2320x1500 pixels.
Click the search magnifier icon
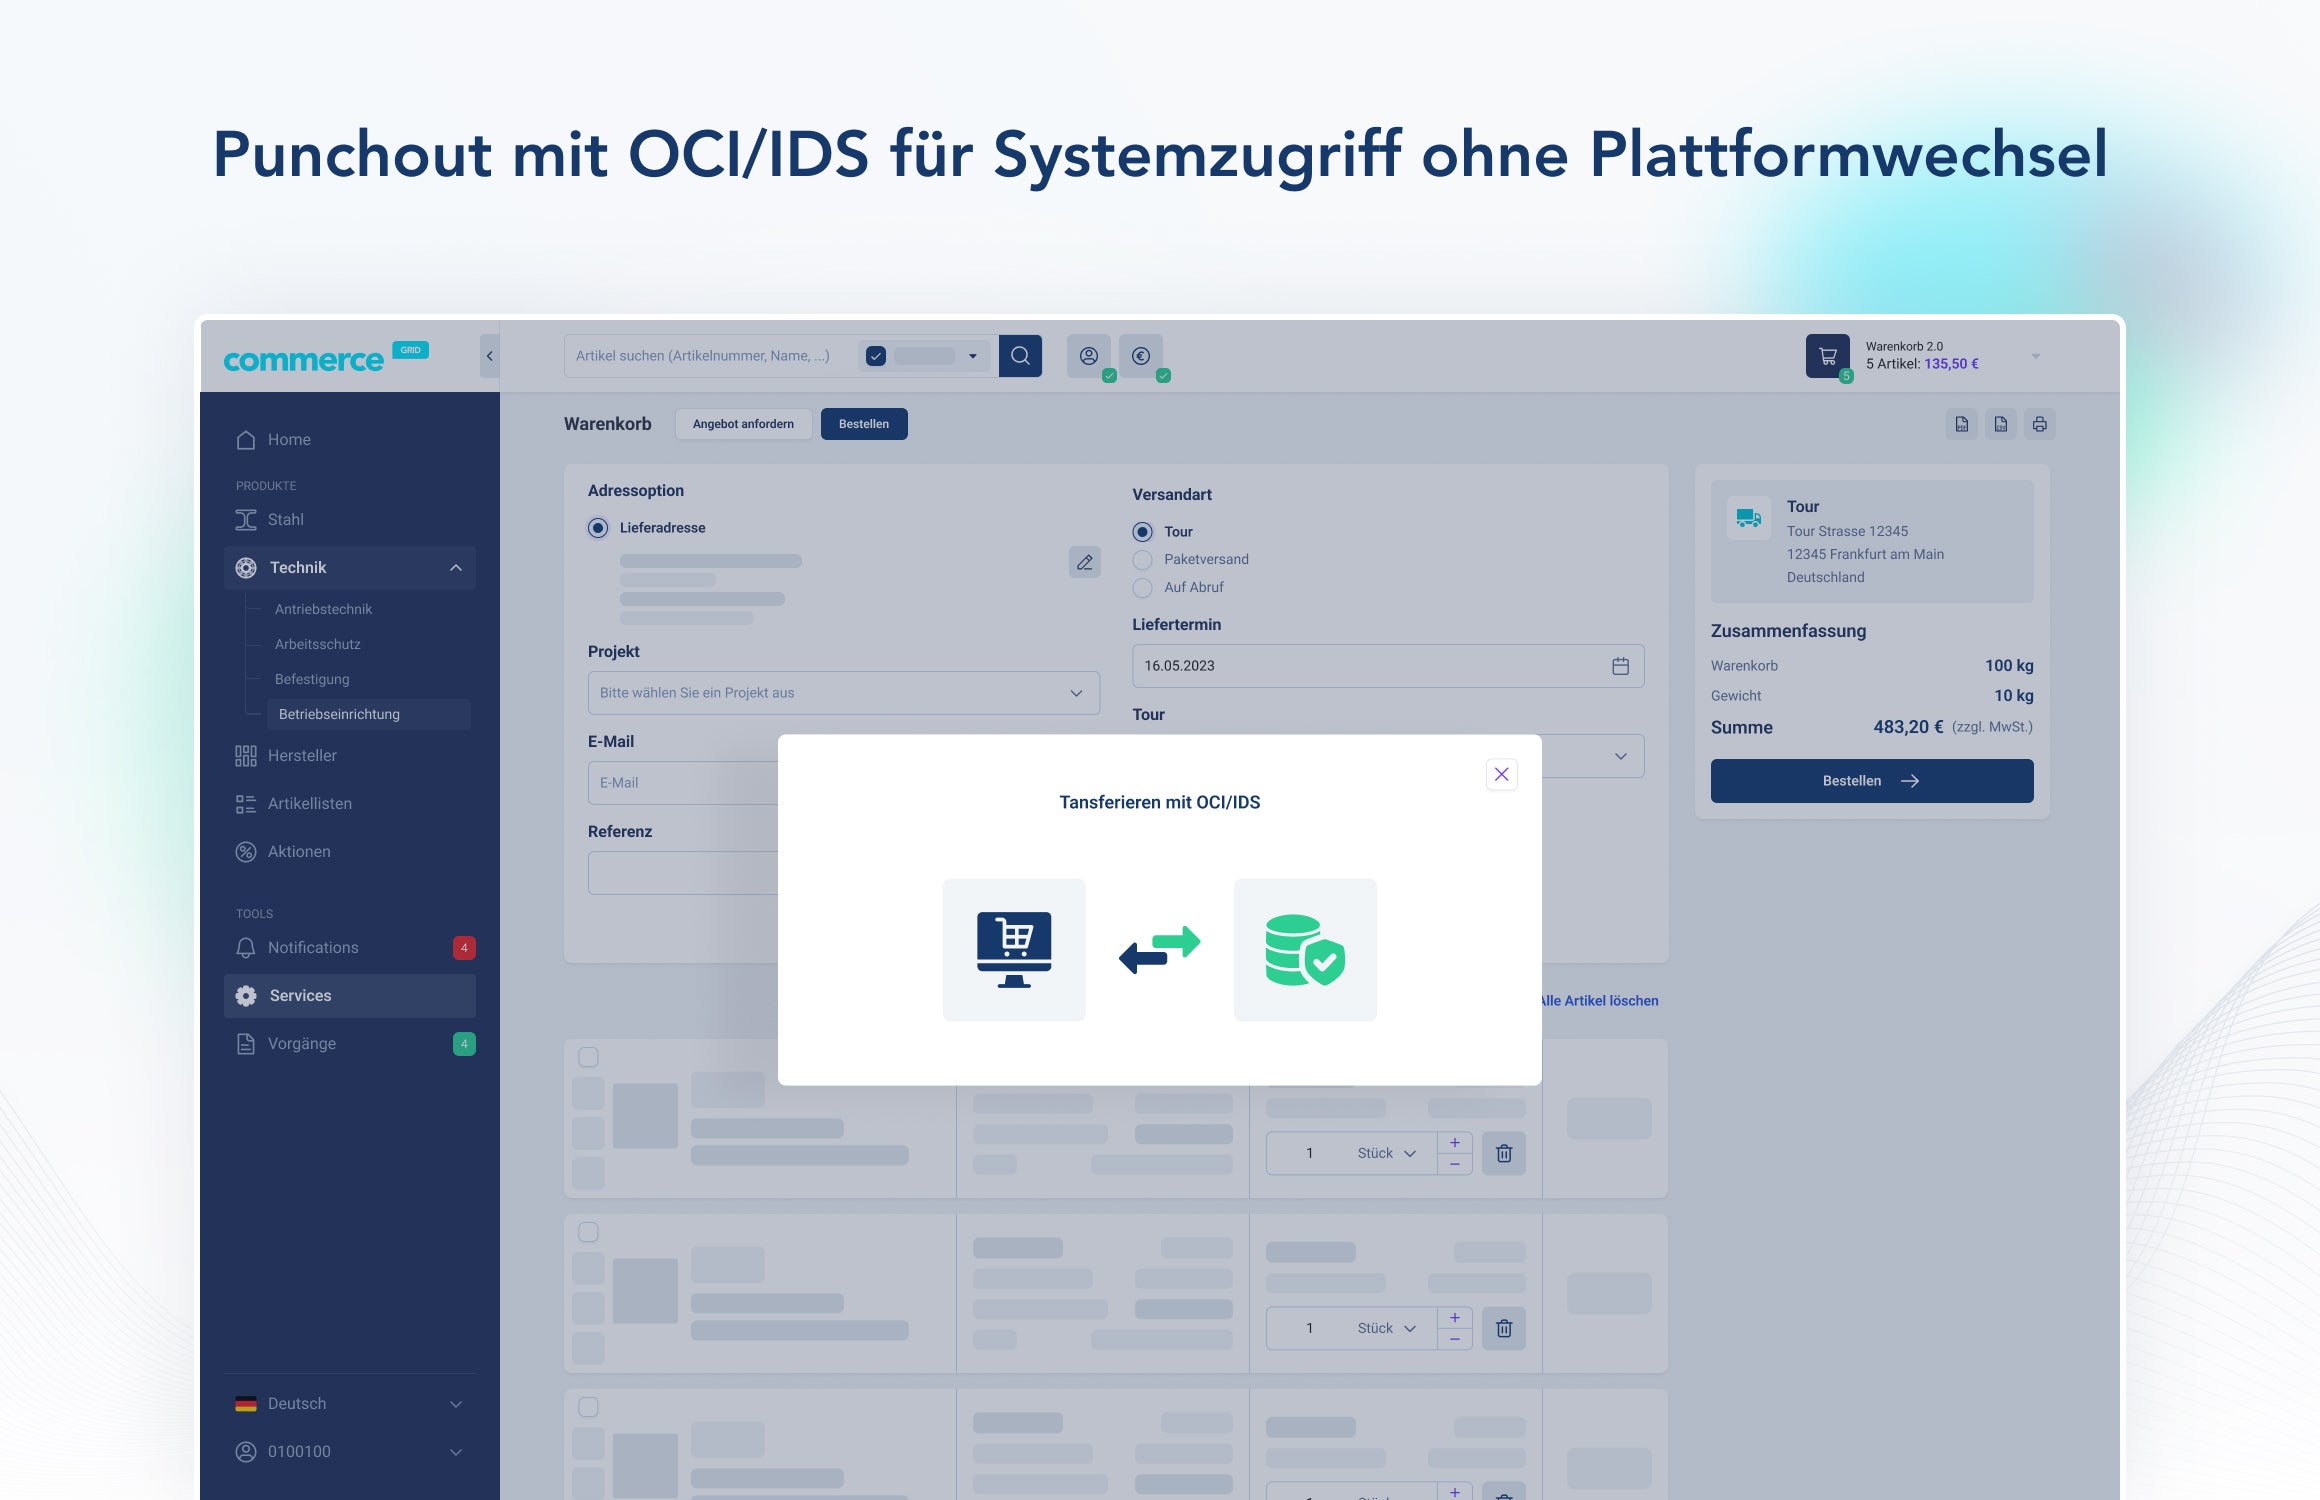(1020, 356)
